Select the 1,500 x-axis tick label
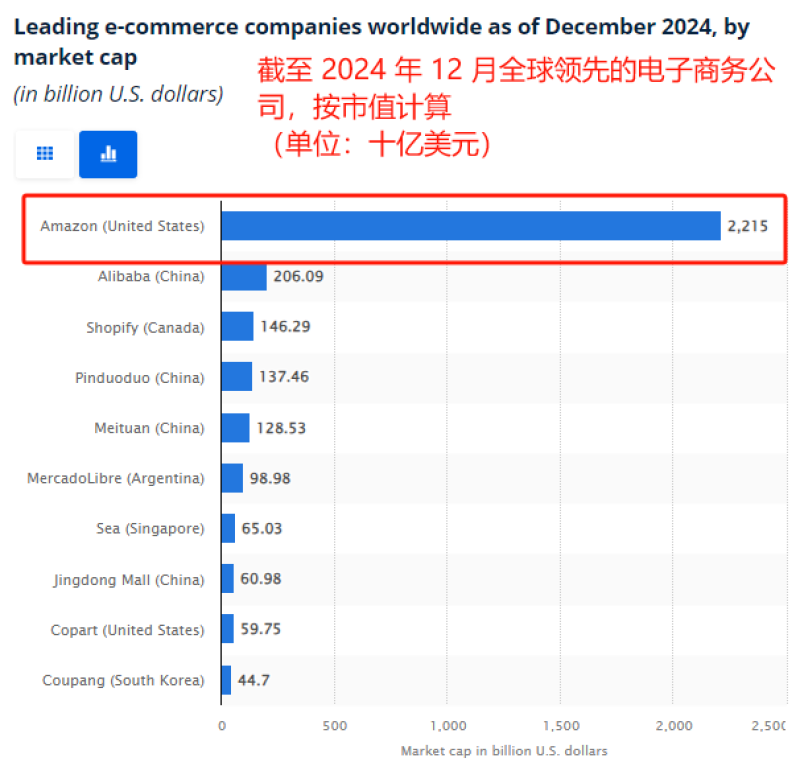This screenshot has height=762, width=800. point(561,726)
